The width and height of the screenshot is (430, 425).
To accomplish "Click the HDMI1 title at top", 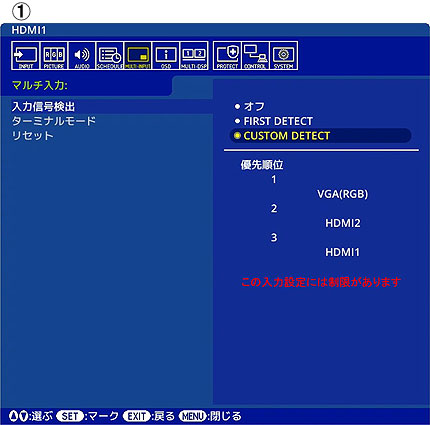I will [x=29, y=30].
